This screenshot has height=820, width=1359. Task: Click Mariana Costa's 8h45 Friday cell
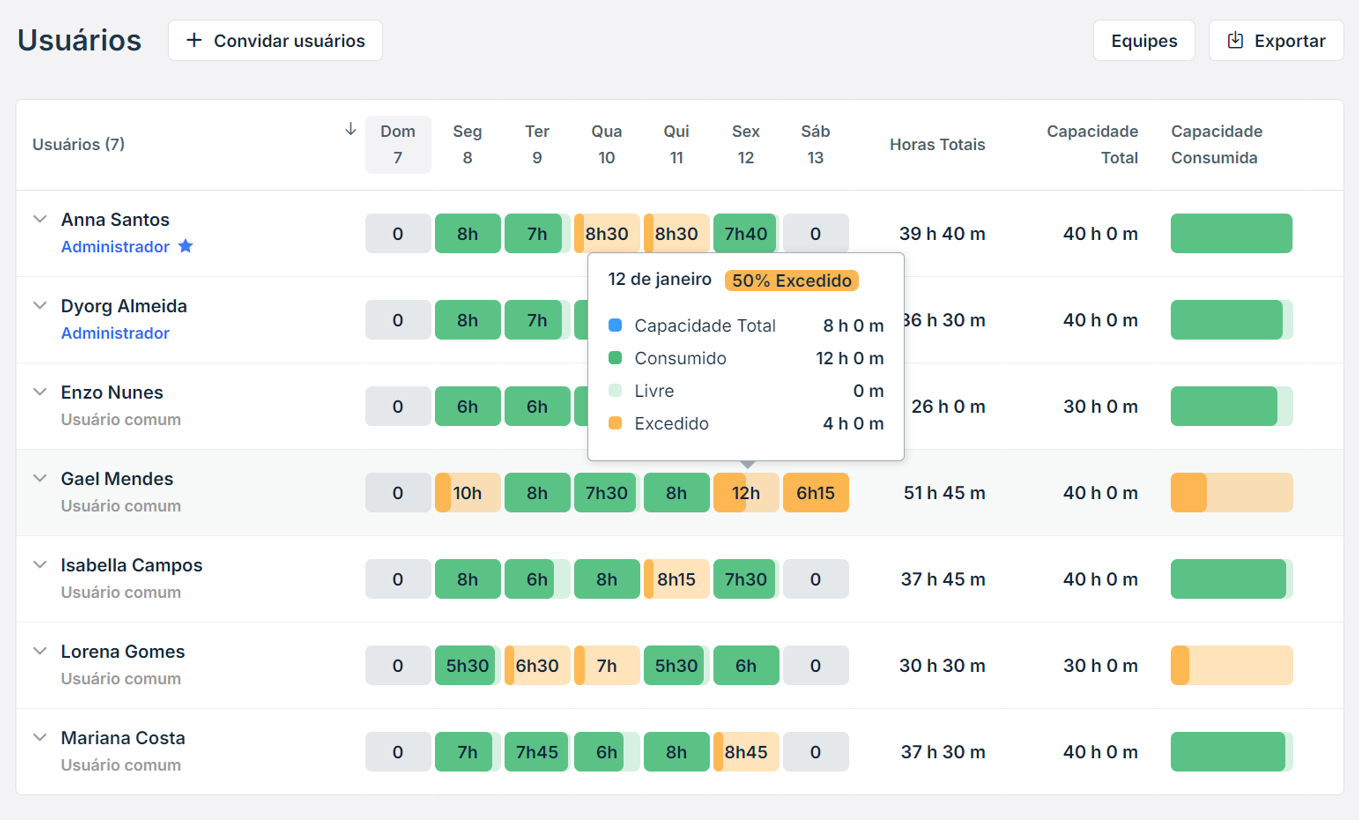pos(746,752)
